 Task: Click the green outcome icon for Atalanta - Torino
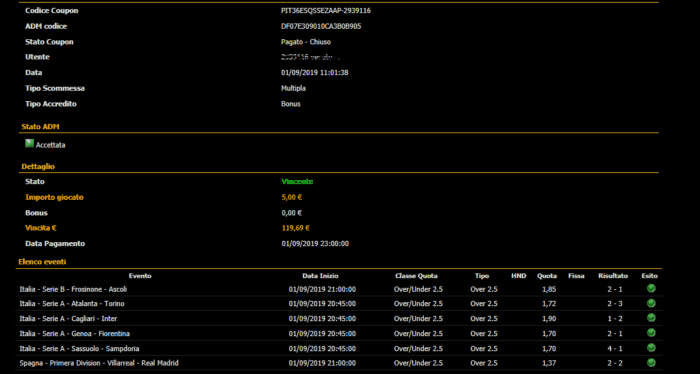pos(651,303)
